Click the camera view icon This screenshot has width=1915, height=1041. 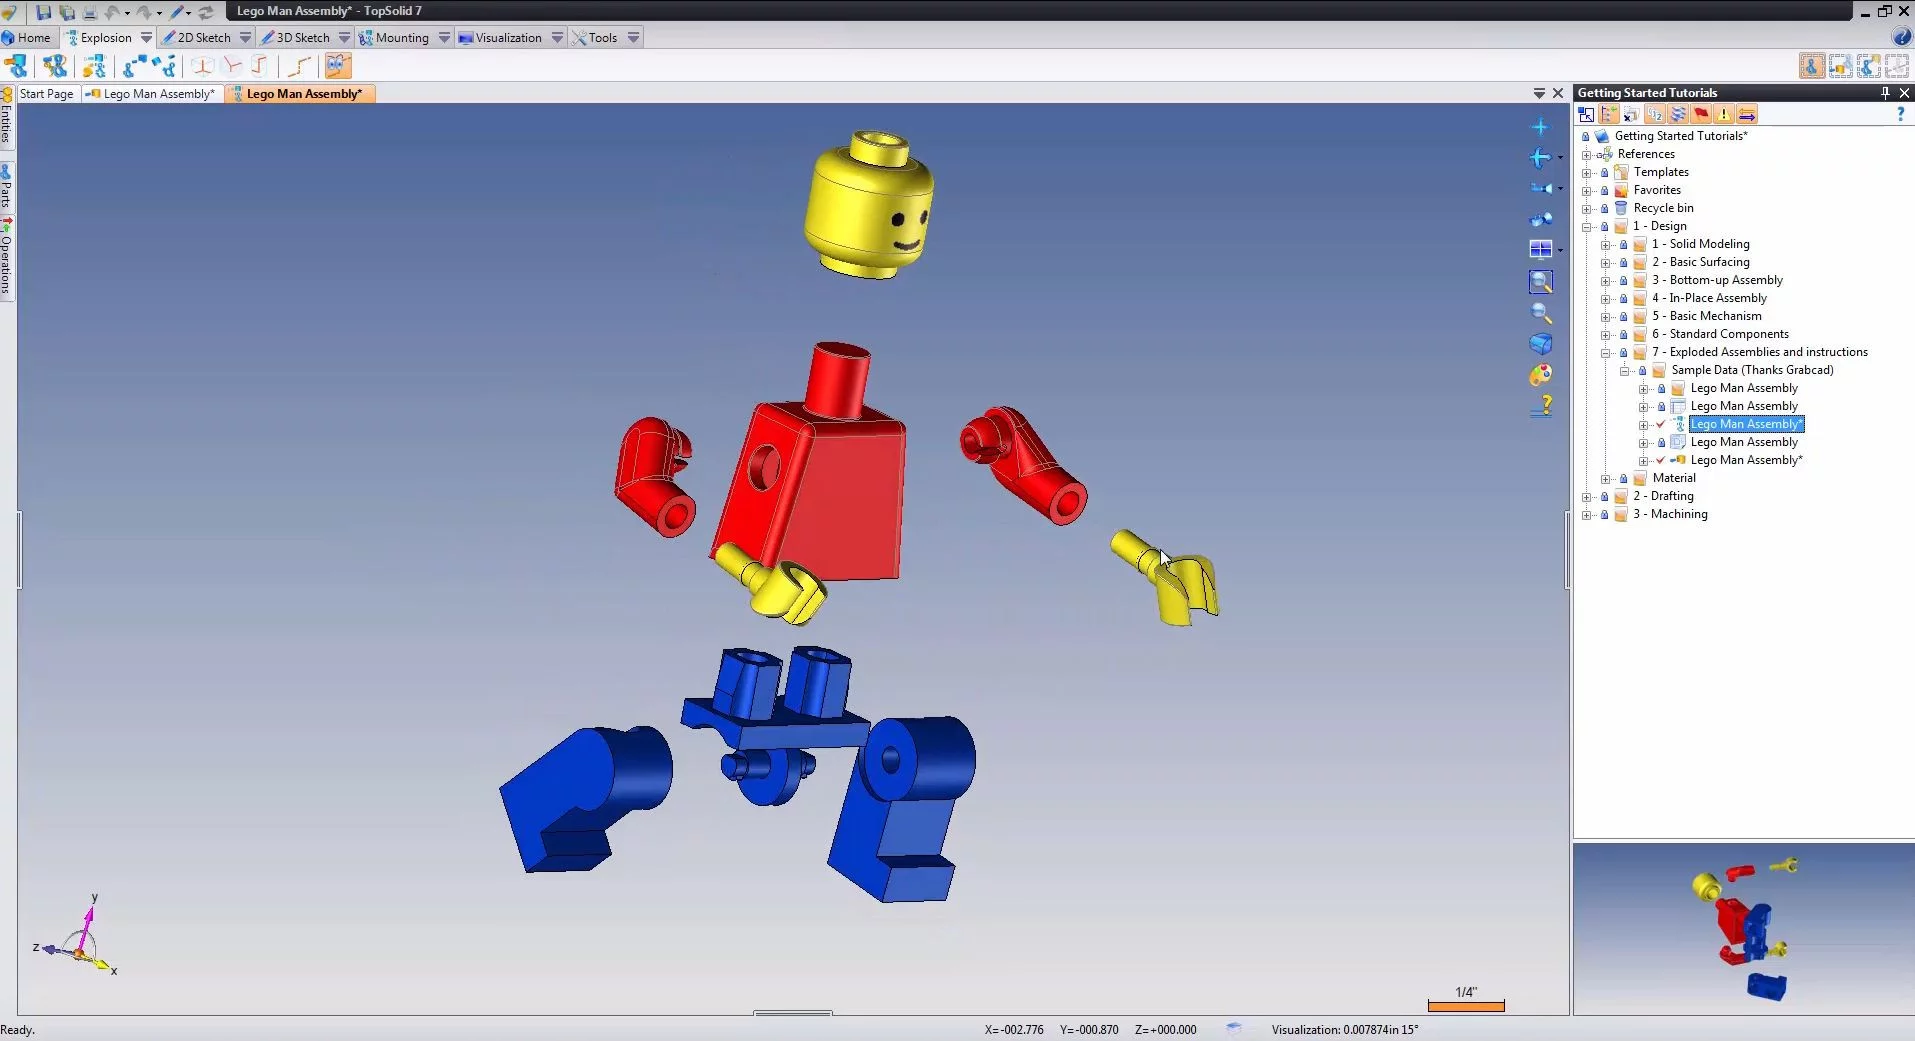click(x=1541, y=188)
